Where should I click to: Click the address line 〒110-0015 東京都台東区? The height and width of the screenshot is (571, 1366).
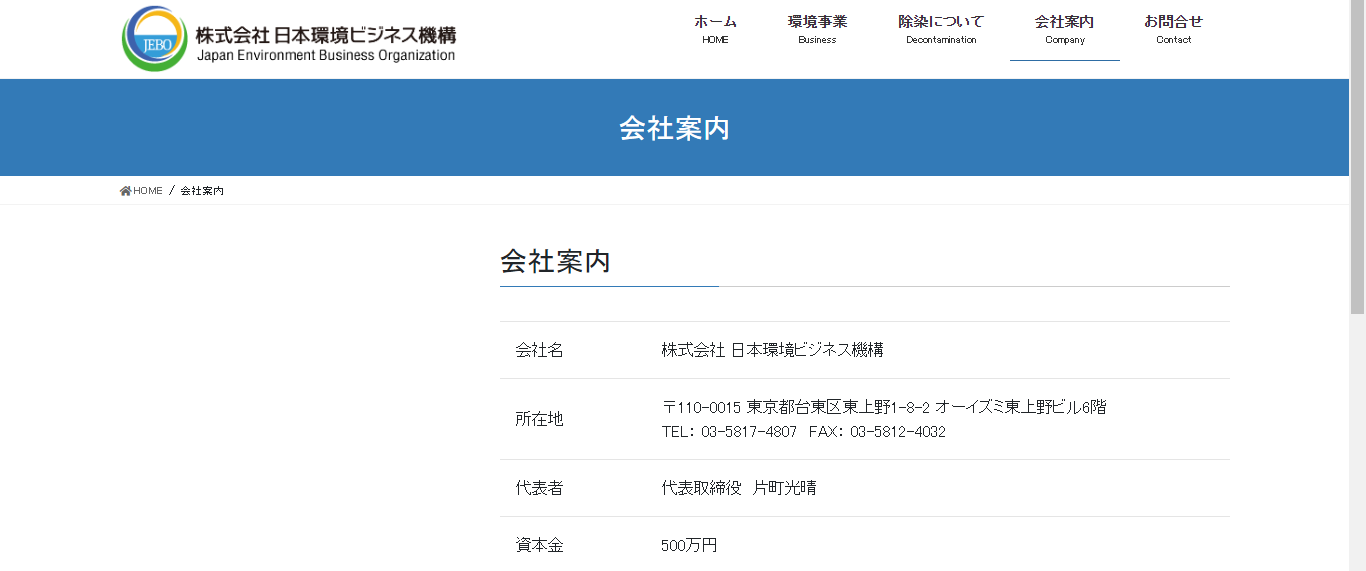pos(884,407)
